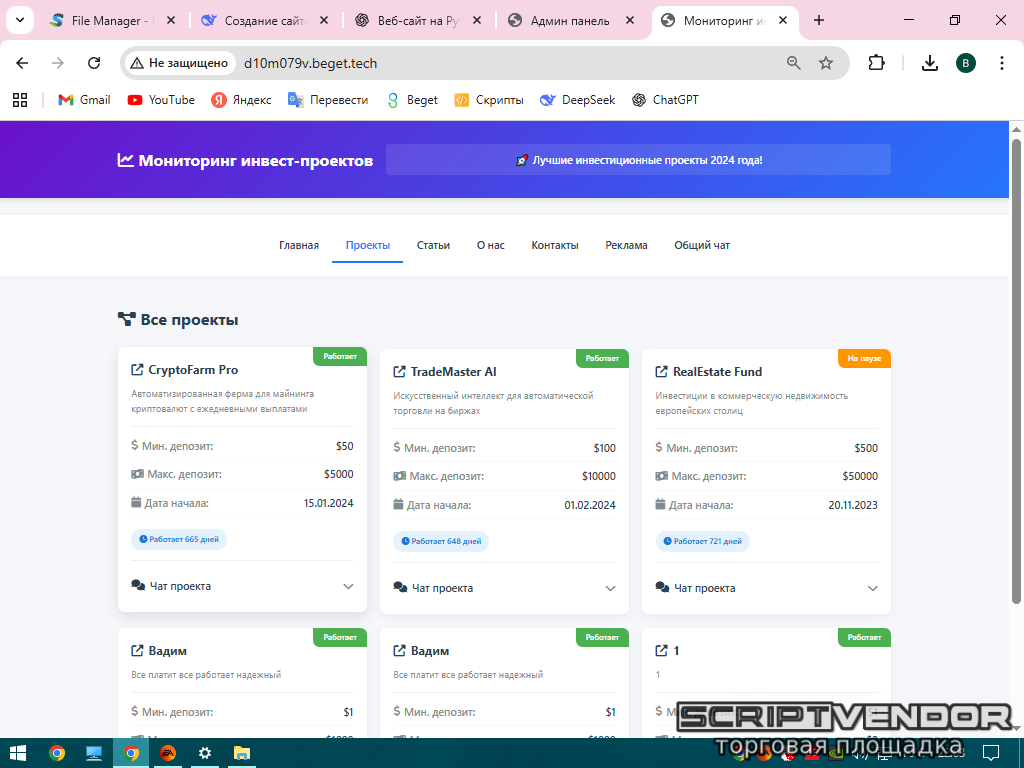Click the external link icon beside RealEstate Fund
The height and width of the screenshot is (768, 1024).
point(662,372)
